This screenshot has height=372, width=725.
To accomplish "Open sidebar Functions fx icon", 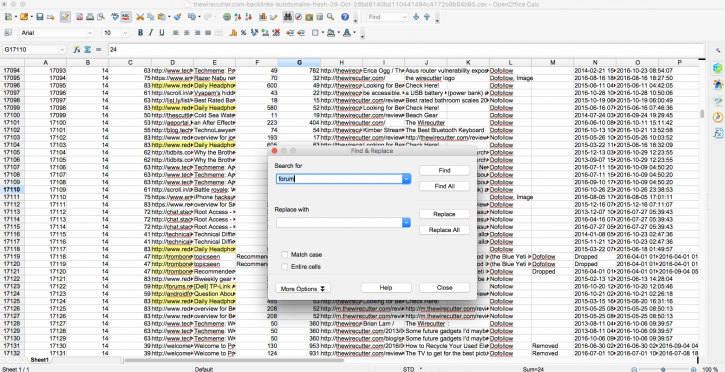I will pyautogui.click(x=718, y=134).
